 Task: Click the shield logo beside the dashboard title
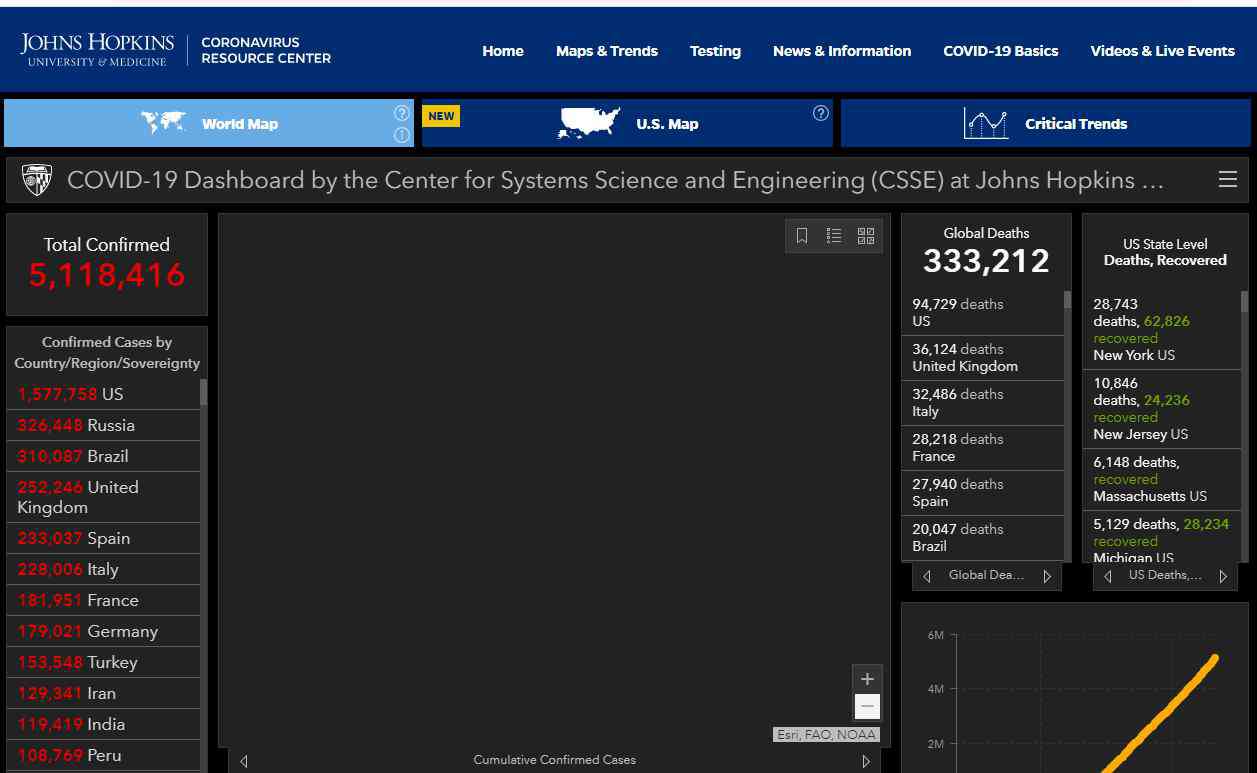pyautogui.click(x=37, y=180)
